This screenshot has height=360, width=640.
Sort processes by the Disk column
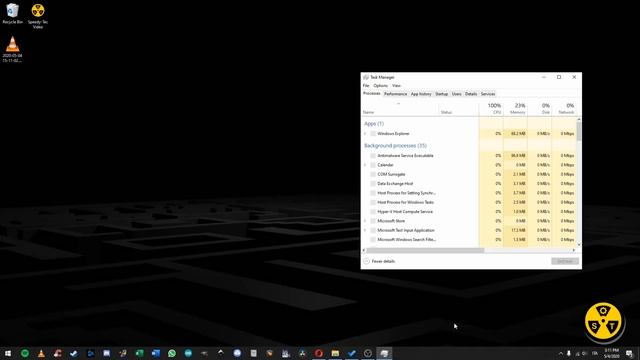[540, 108]
